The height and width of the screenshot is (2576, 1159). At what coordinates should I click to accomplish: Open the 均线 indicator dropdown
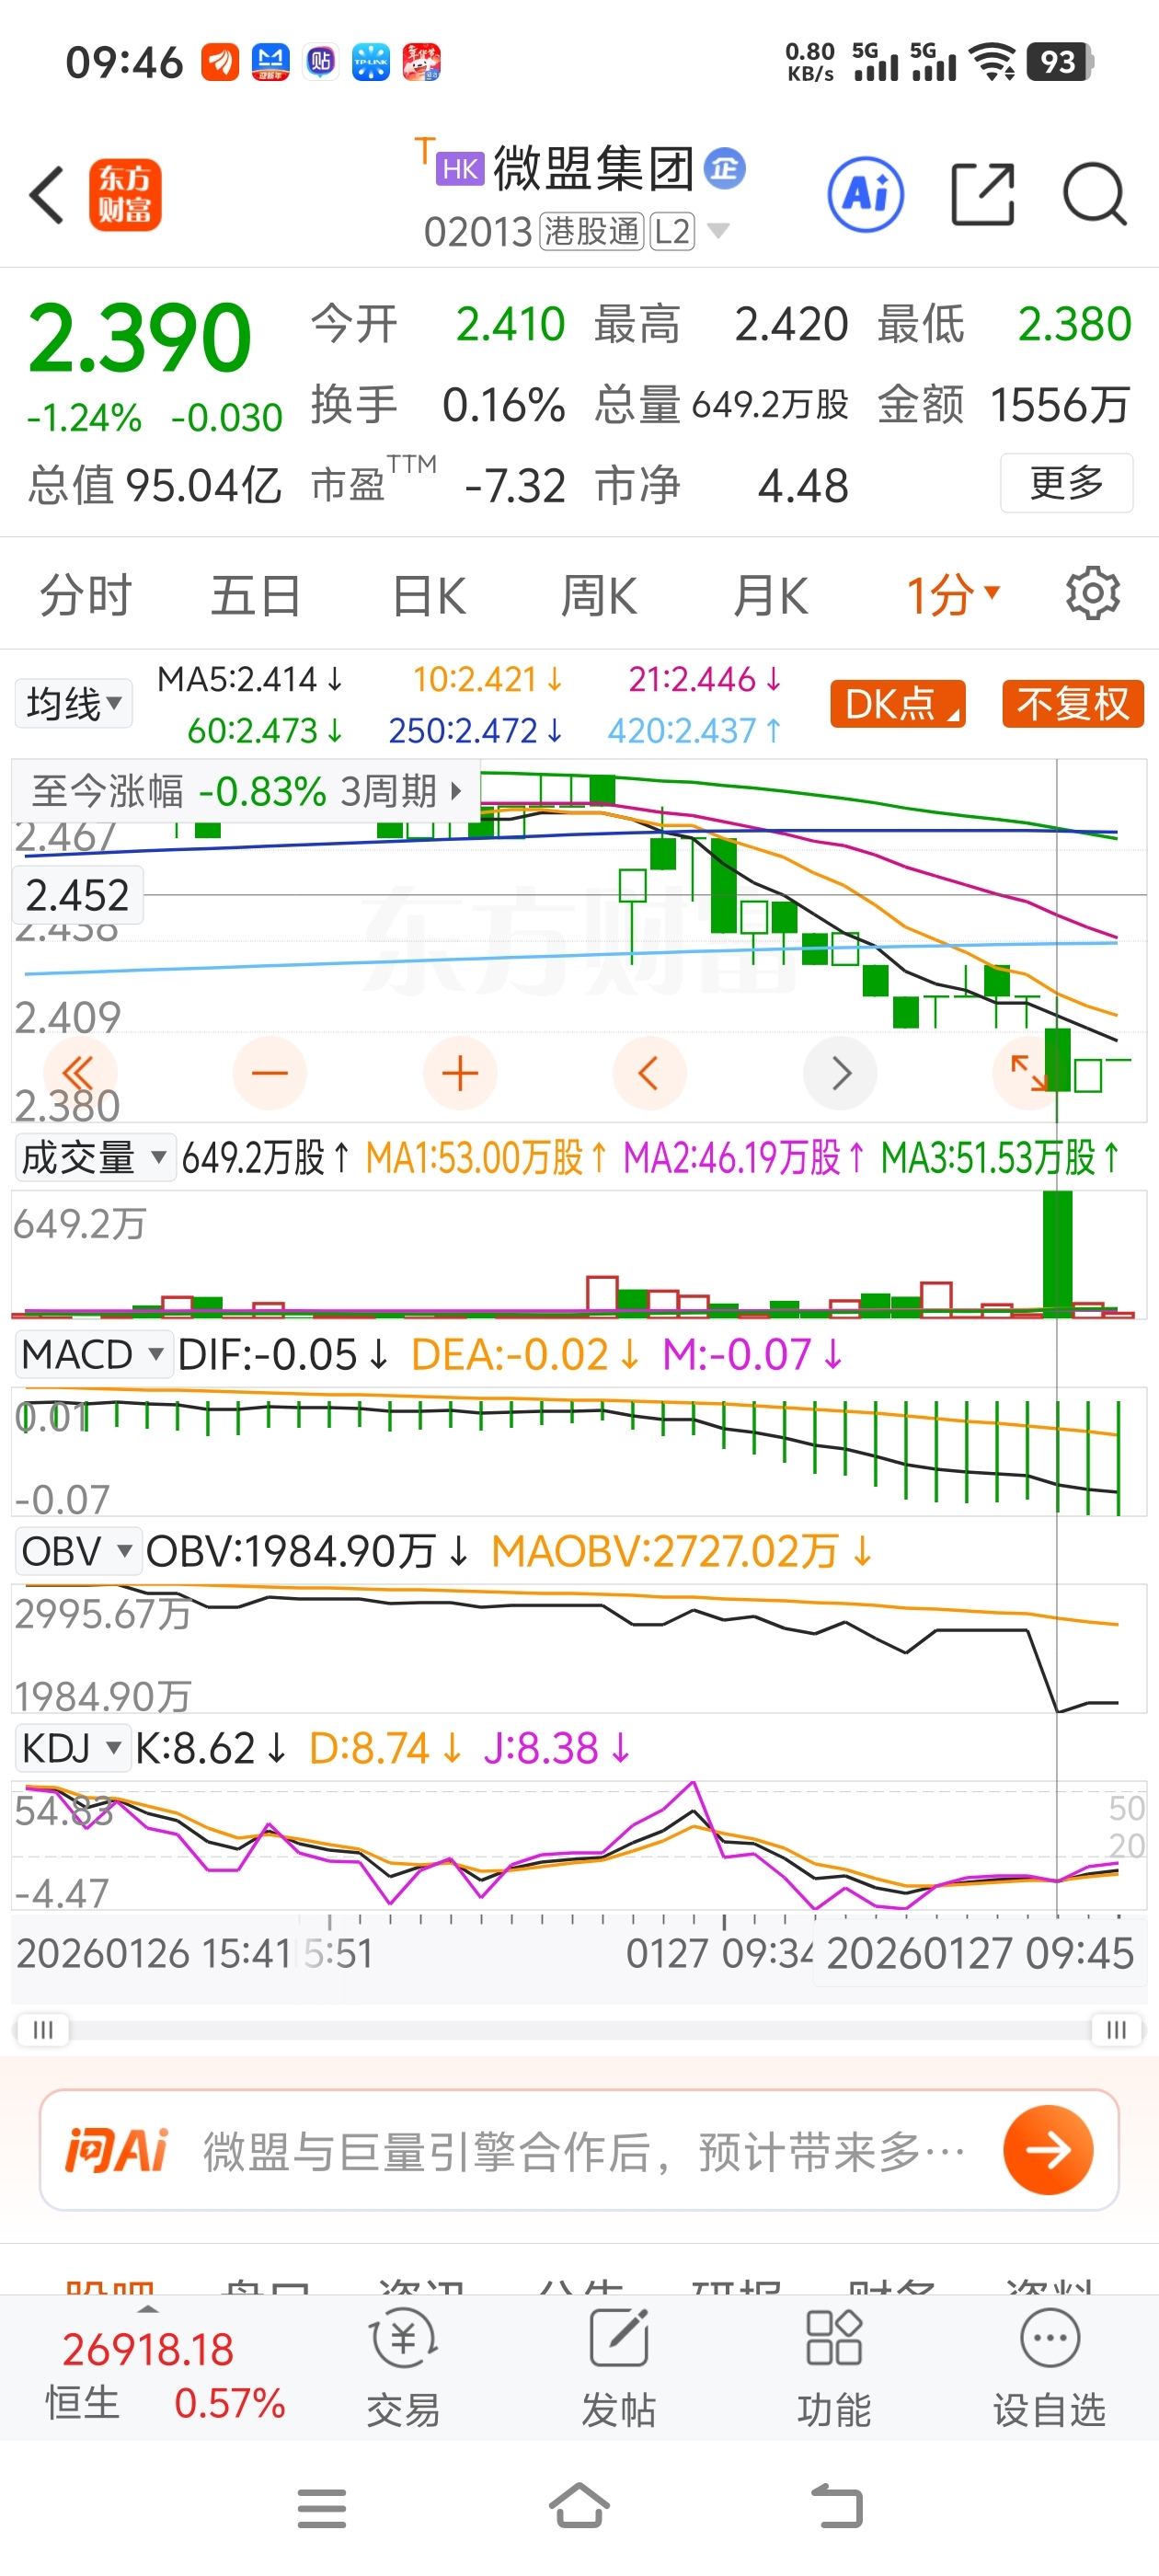point(73,704)
